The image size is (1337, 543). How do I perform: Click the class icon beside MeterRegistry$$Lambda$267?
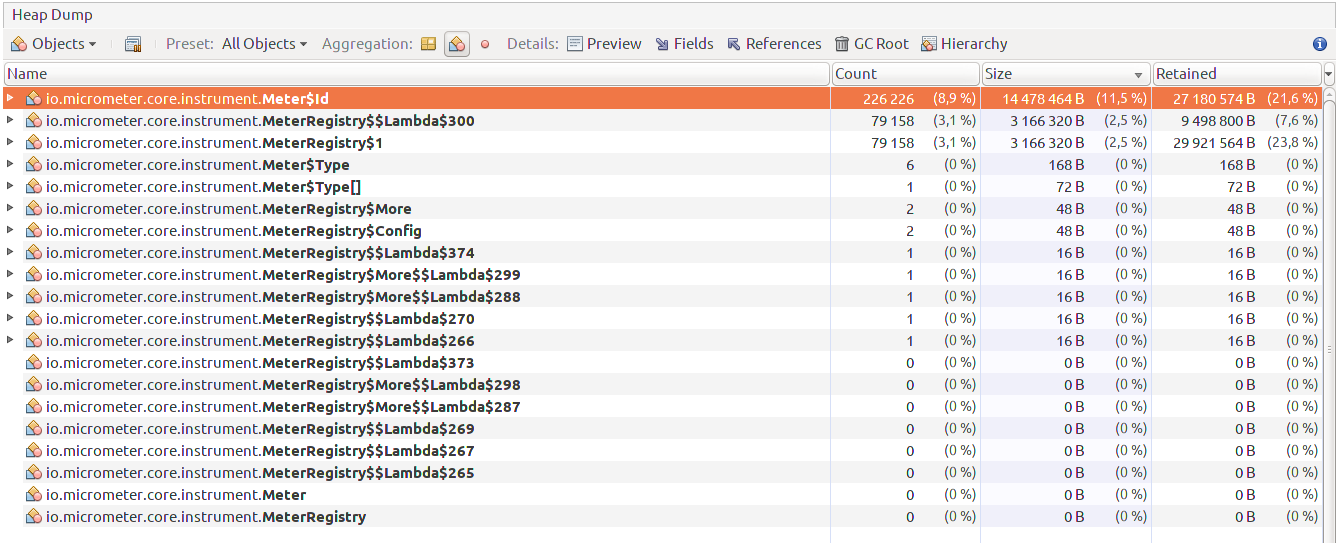click(x=33, y=451)
